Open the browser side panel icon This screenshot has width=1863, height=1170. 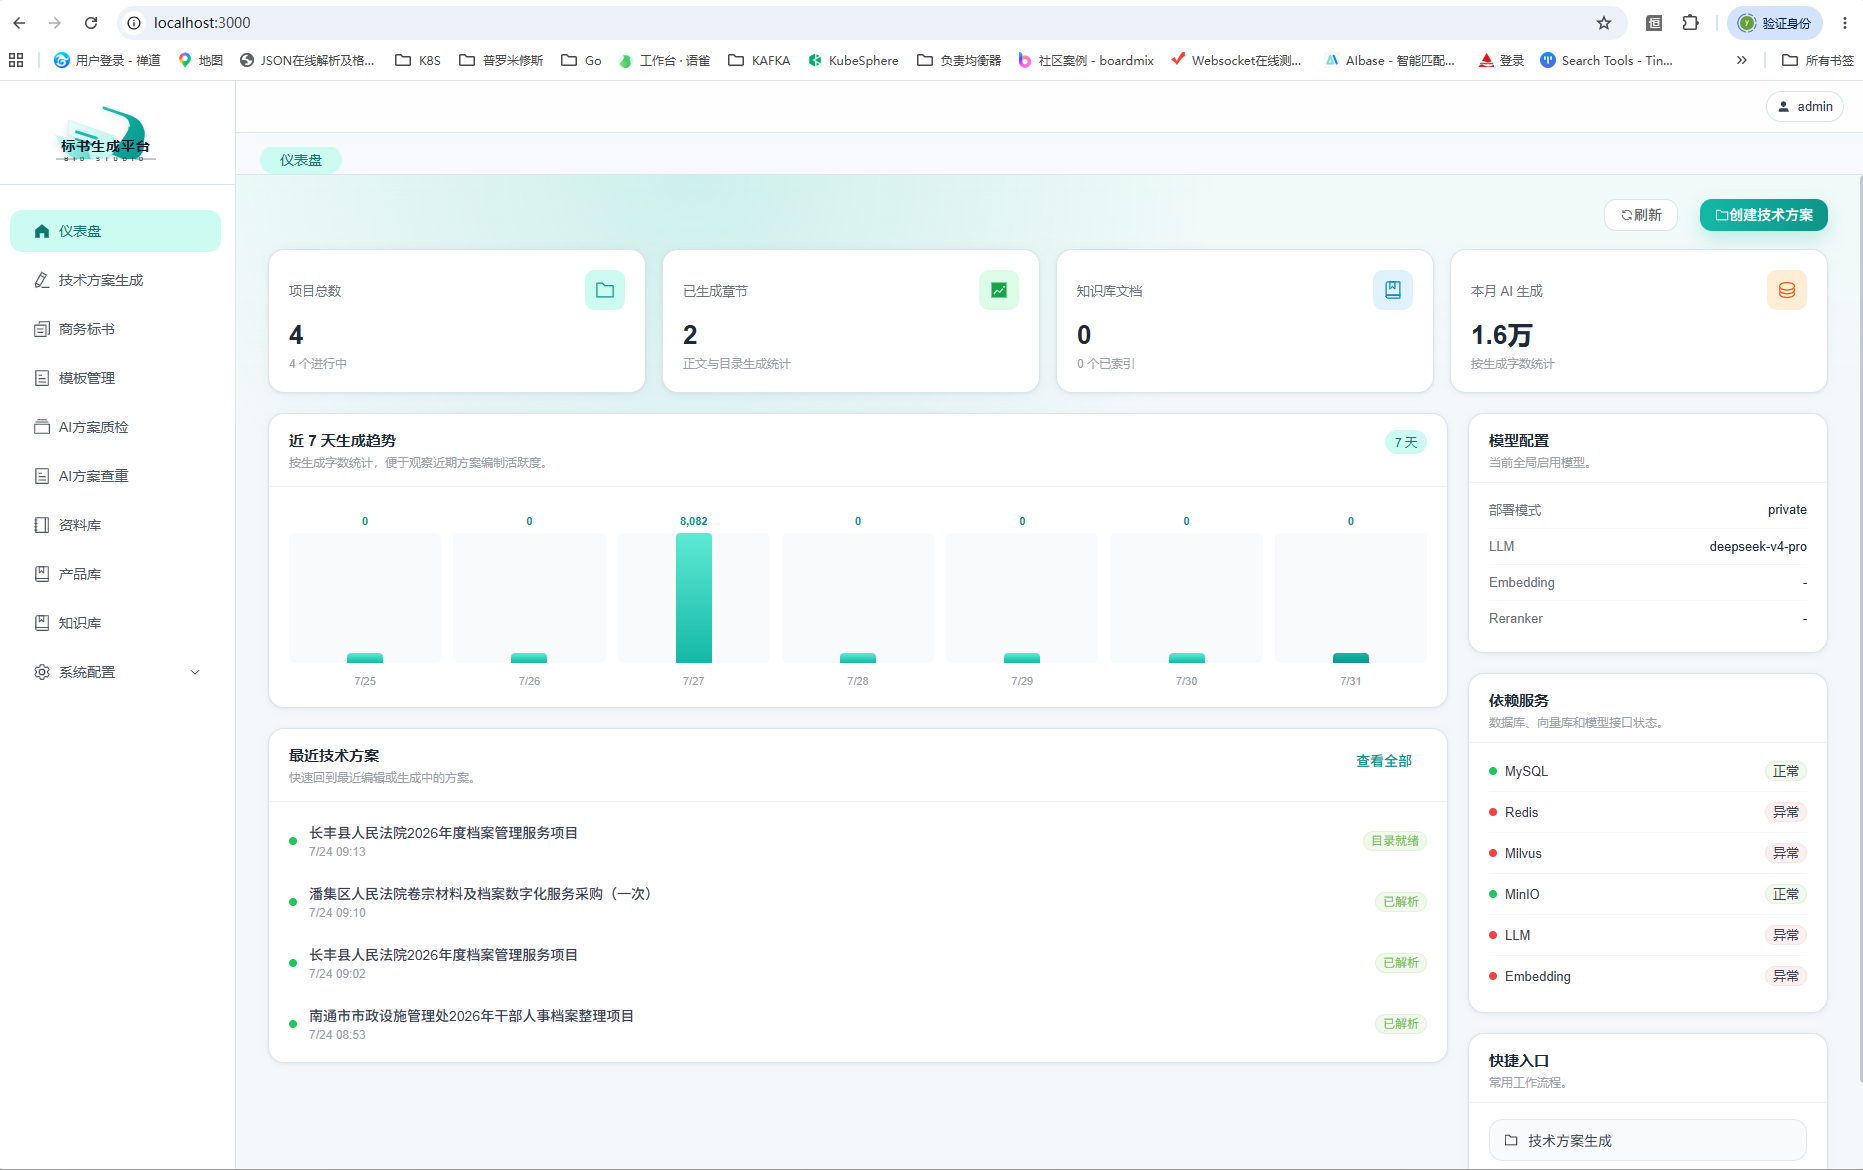pyautogui.click(x=1654, y=22)
